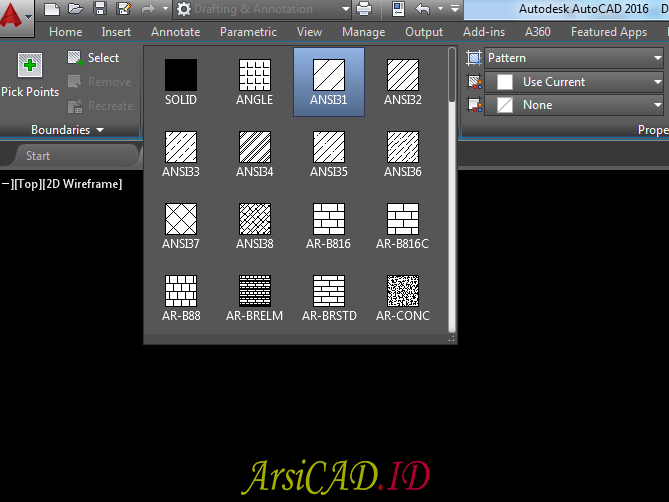Viewport: 669px width, 502px height.
Task: Open the Annotate ribbon tab
Action: coord(175,32)
